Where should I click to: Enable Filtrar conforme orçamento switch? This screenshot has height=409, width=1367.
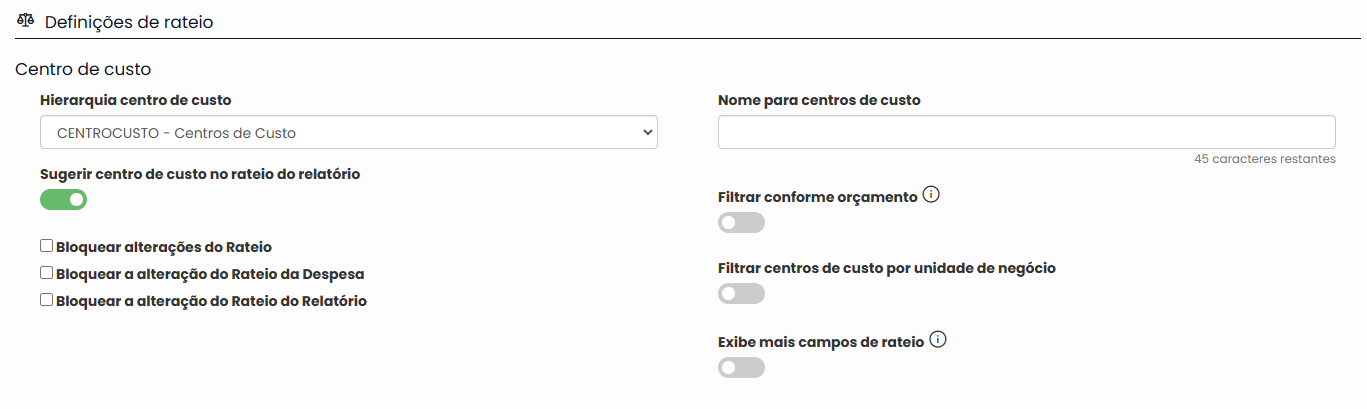[x=741, y=222]
